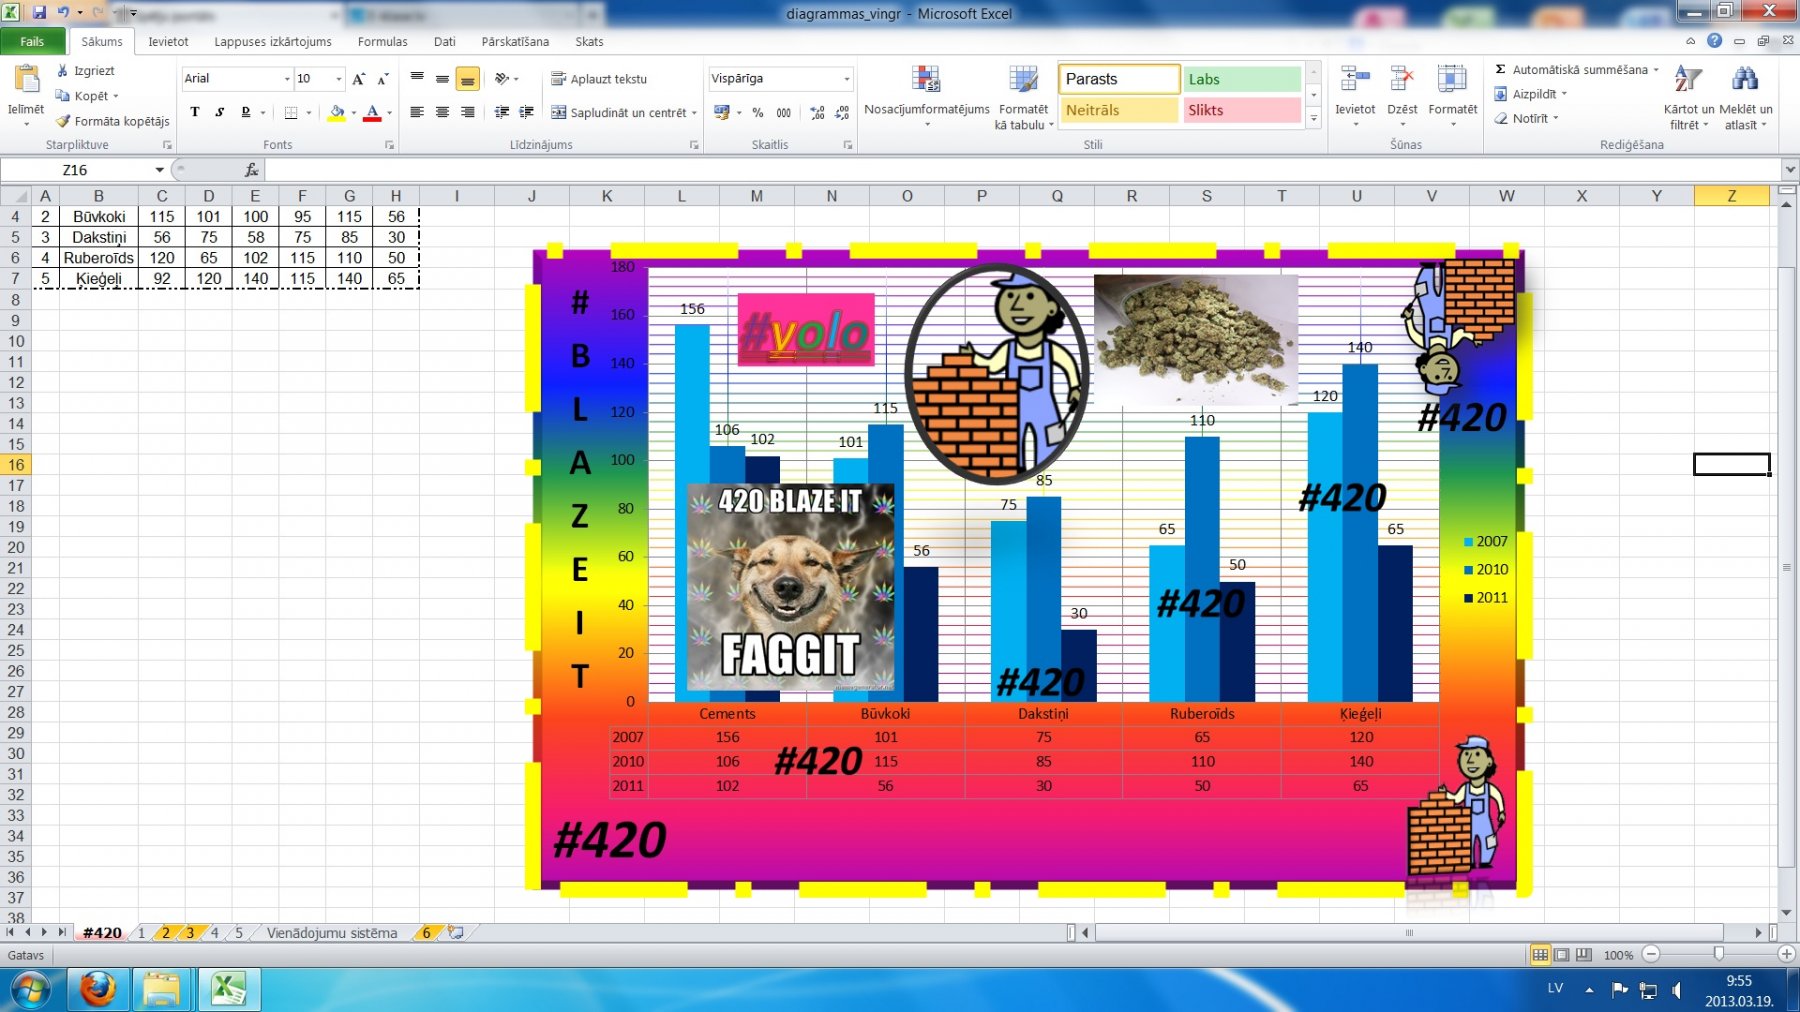Expand Sapludināt un centrēt dropdown arrow
Image resolution: width=1800 pixels, height=1012 pixels.
click(x=694, y=113)
